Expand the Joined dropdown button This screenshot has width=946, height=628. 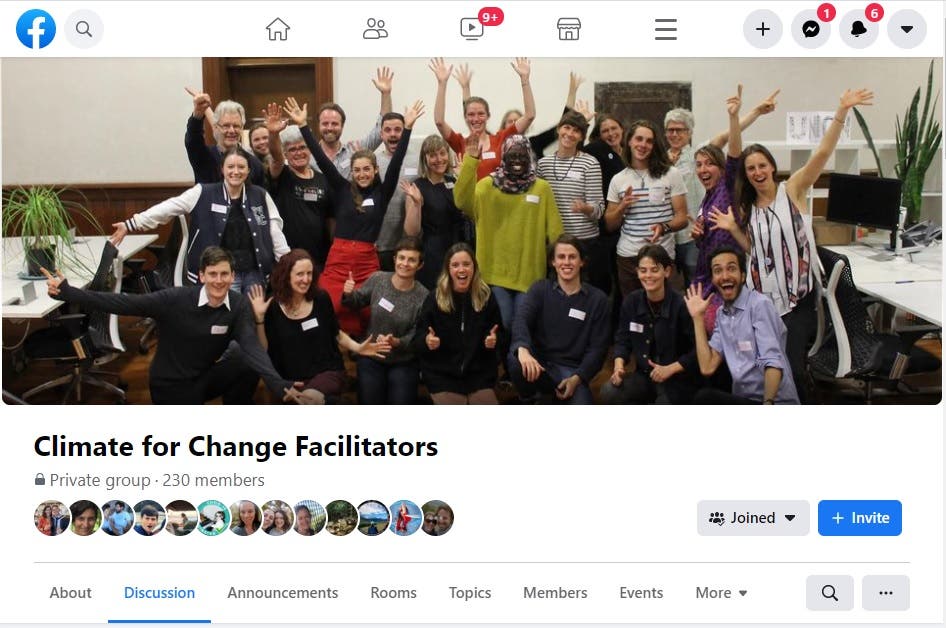pos(753,518)
